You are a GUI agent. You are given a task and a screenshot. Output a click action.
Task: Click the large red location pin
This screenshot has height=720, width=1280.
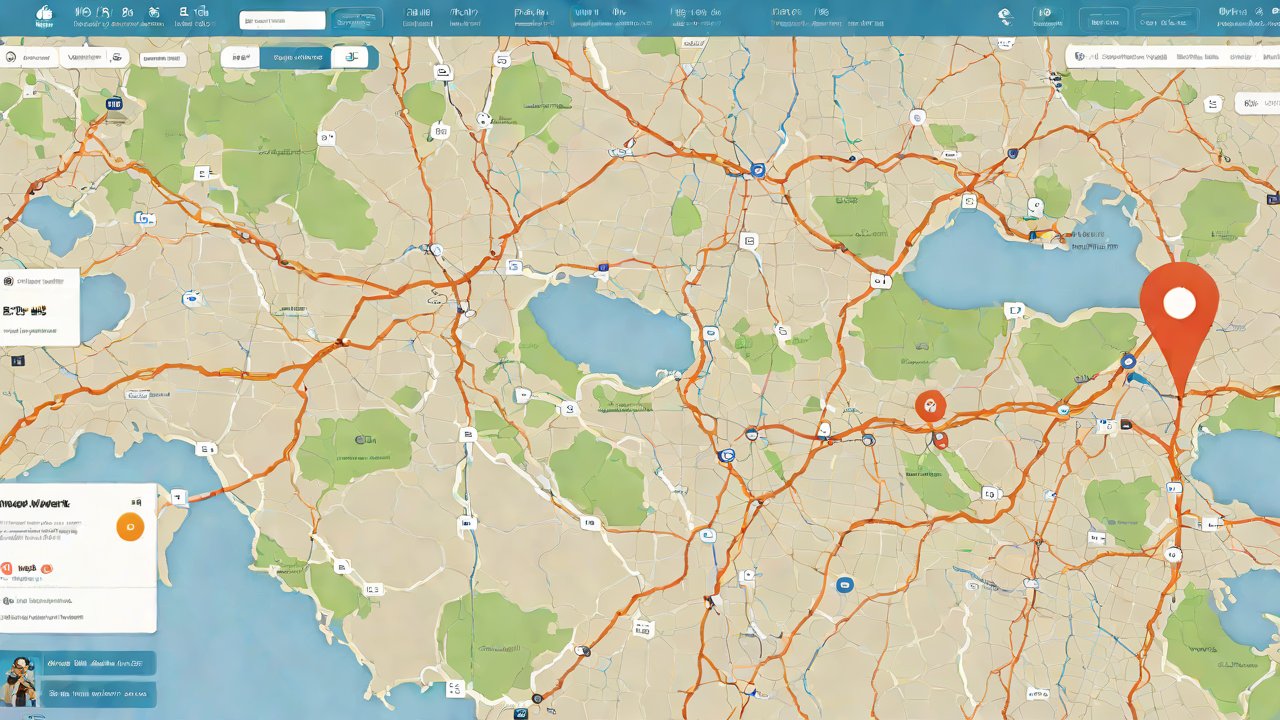coord(1179,305)
